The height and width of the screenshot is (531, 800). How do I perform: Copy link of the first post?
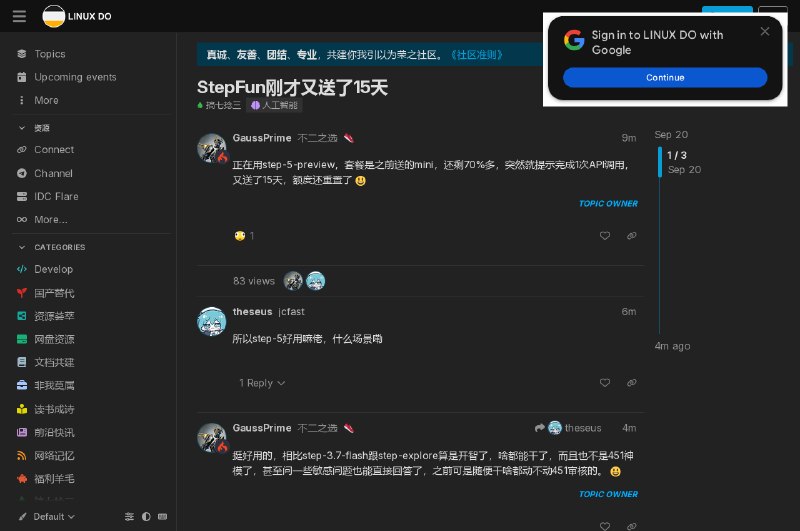click(632, 236)
